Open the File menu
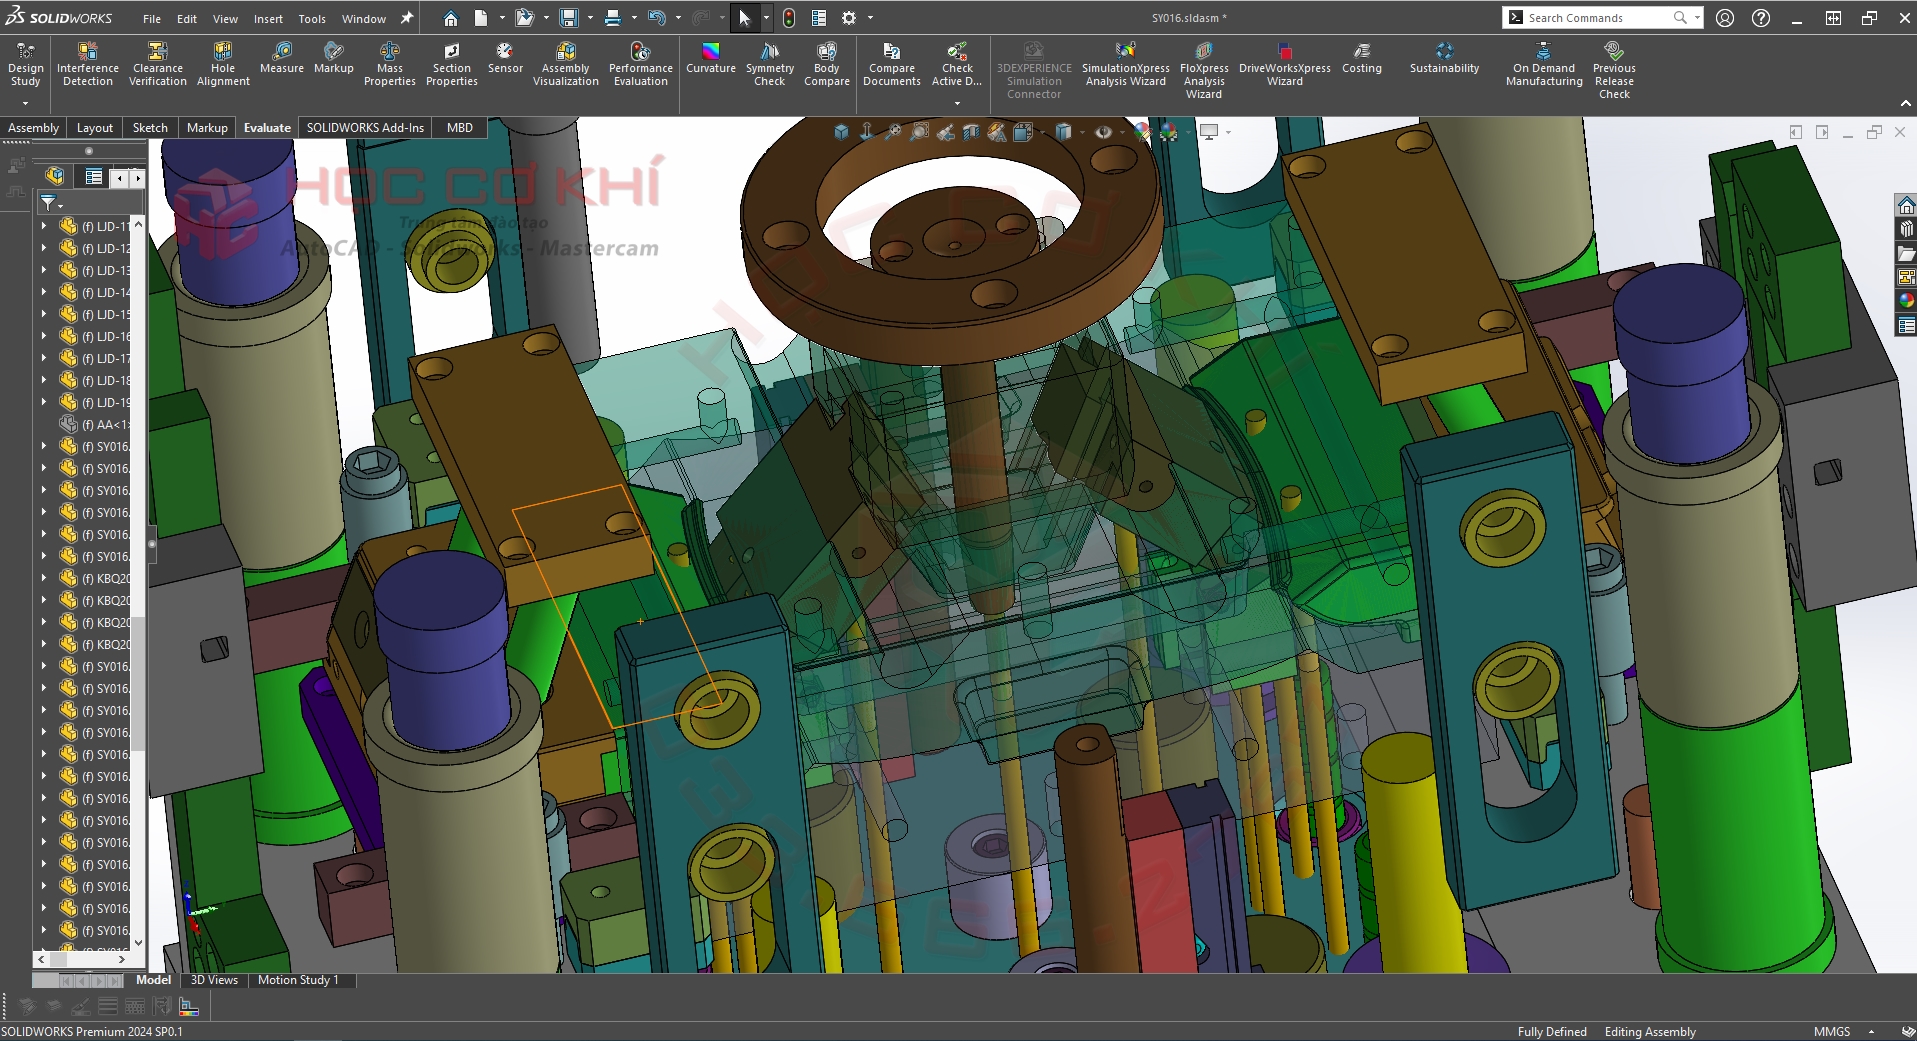Viewport: 1917px width, 1041px height. click(x=152, y=19)
